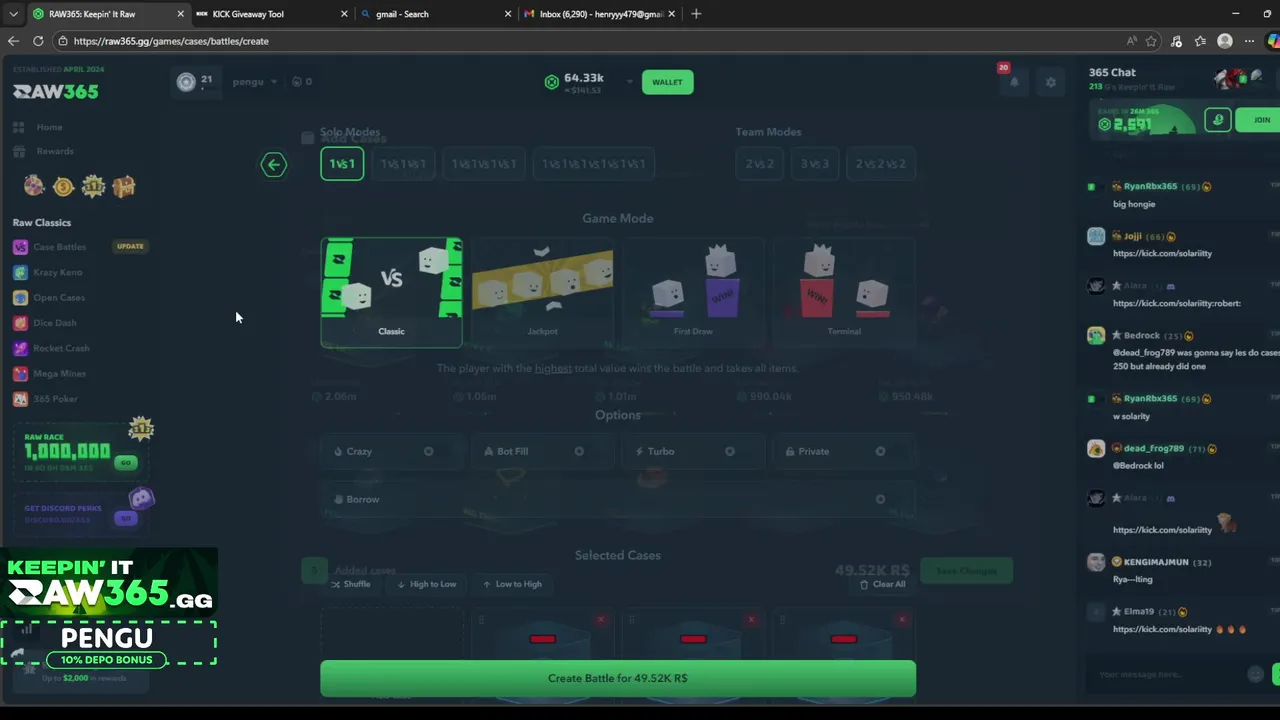Viewport: 1280px width, 720px height.
Task: Click the Case Battles VS icon
Action: (x=20, y=247)
